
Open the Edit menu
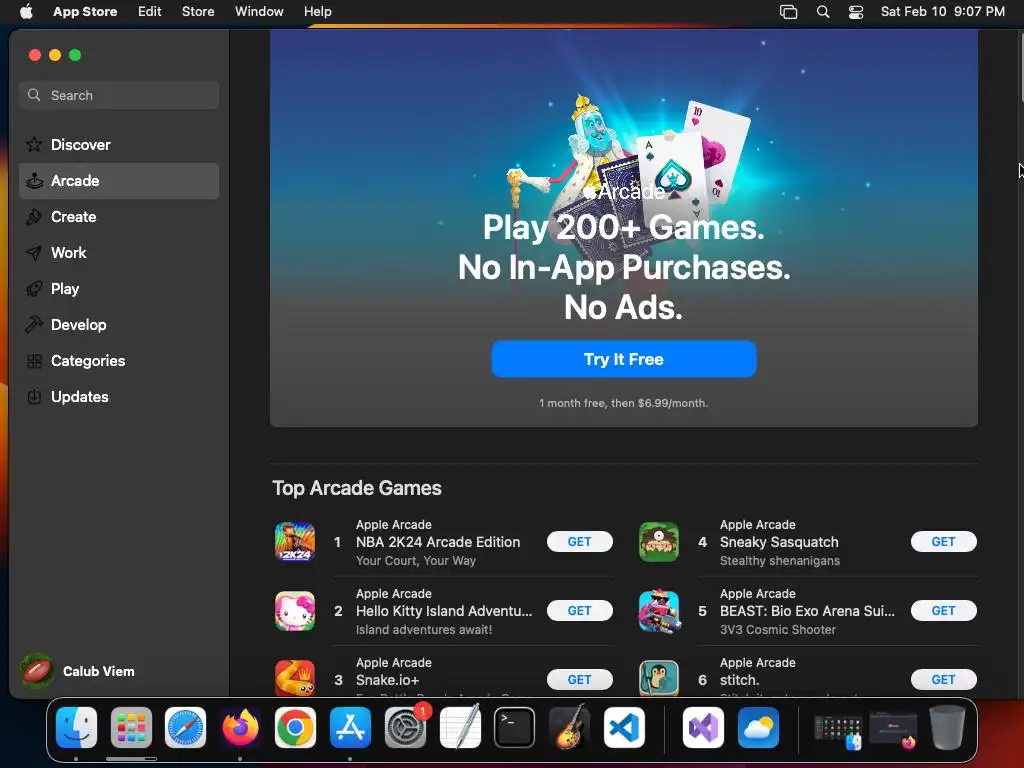[150, 12]
